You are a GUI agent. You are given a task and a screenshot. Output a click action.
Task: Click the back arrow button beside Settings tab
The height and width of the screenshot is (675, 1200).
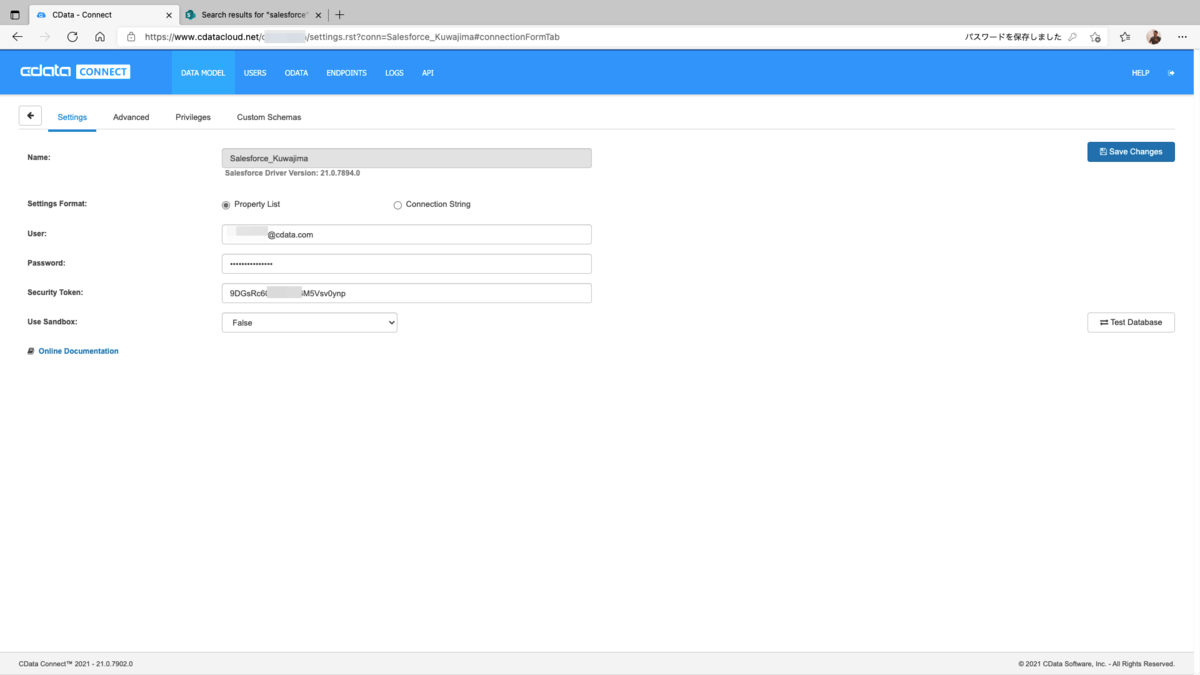tap(30, 116)
